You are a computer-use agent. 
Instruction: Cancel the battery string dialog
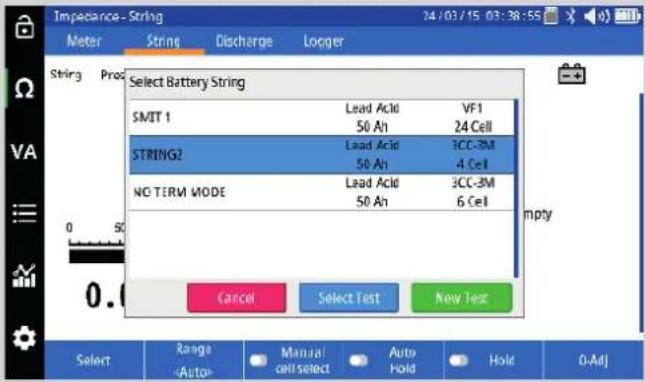(237, 298)
